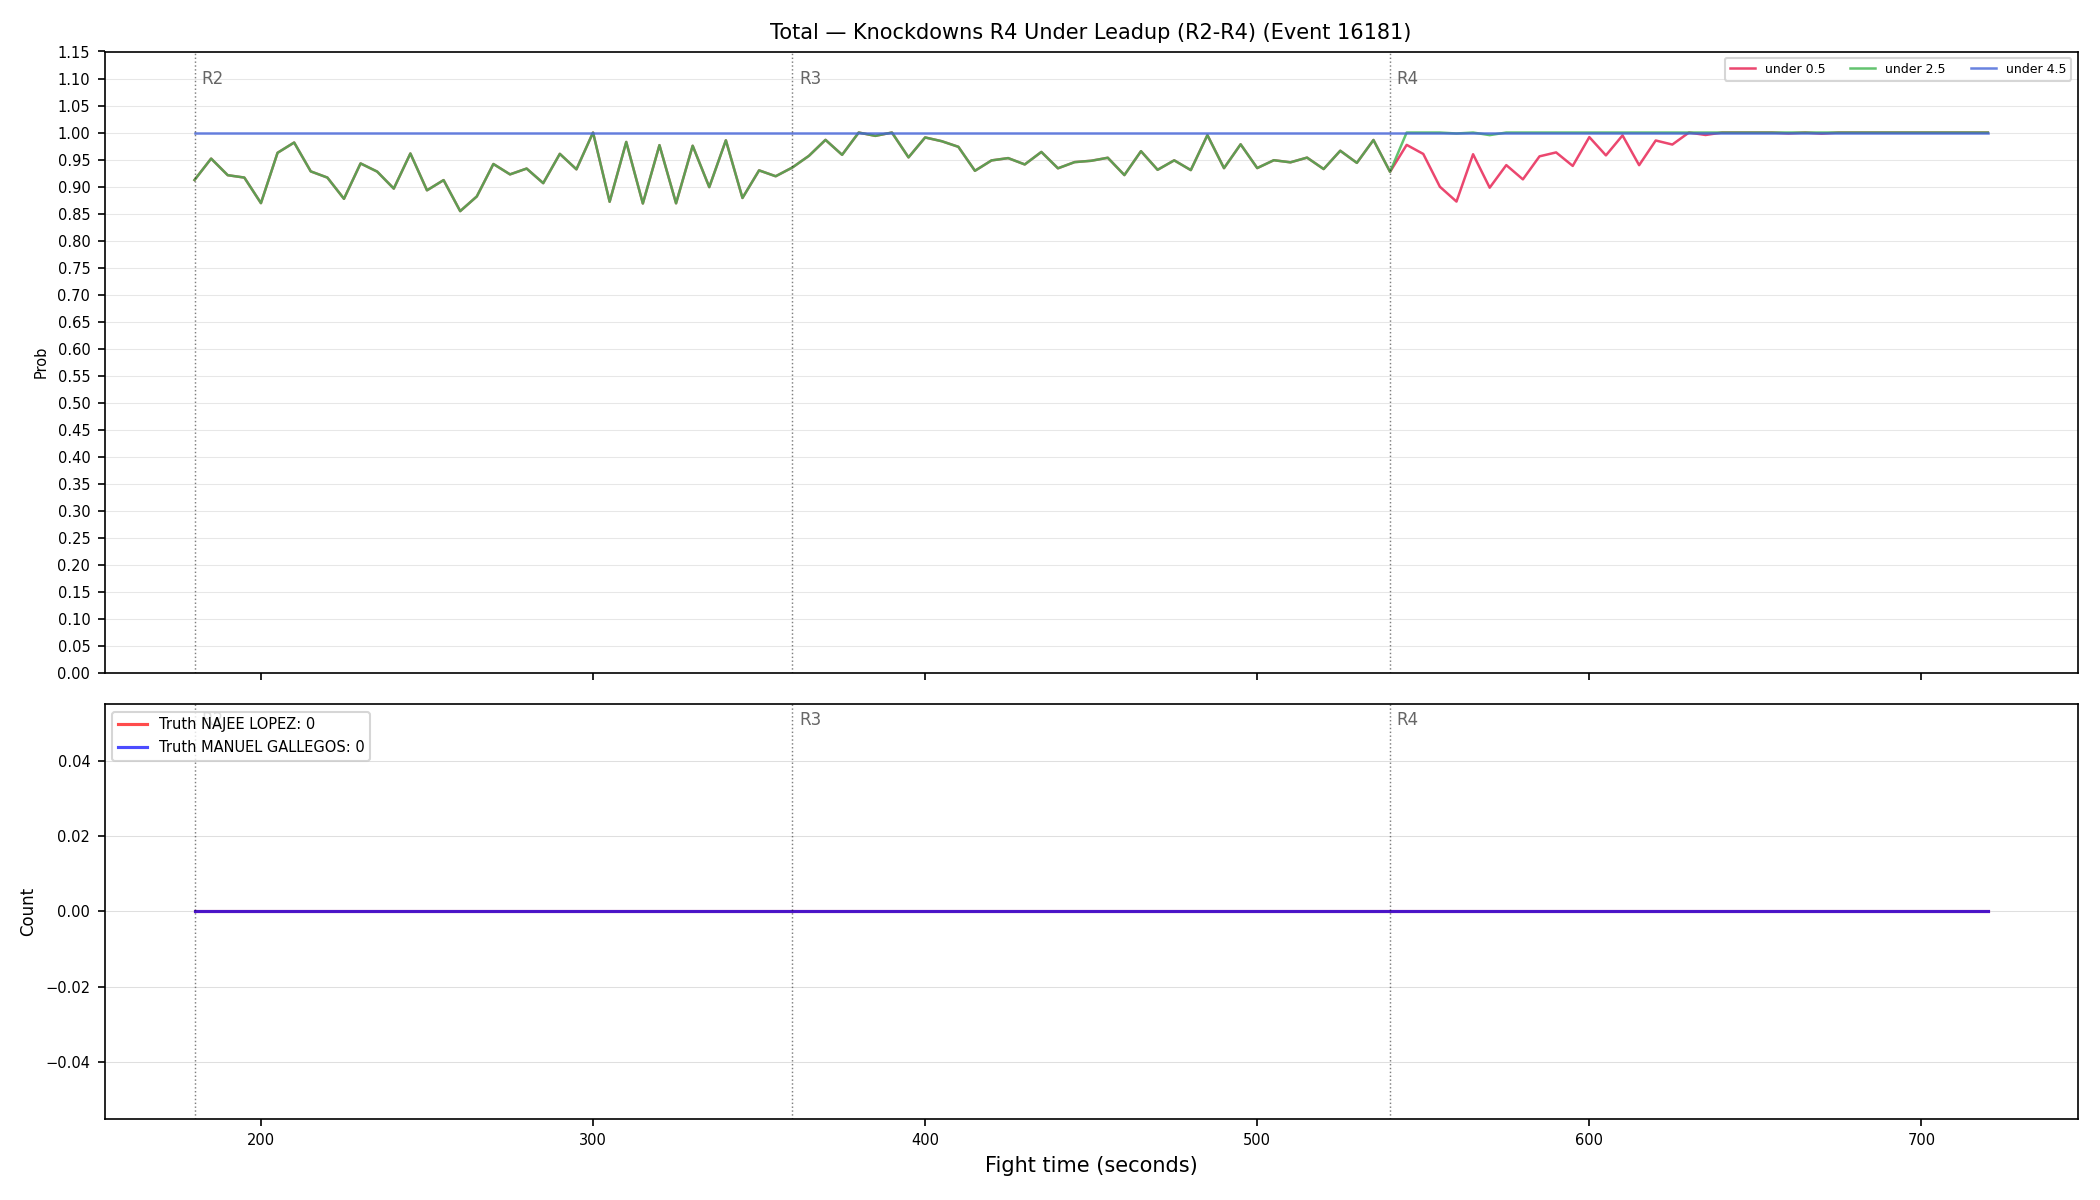This screenshot has width=2100, height=1200.
Task: Click the 600 tick label on x-axis
Action: pyautogui.click(x=1589, y=1139)
